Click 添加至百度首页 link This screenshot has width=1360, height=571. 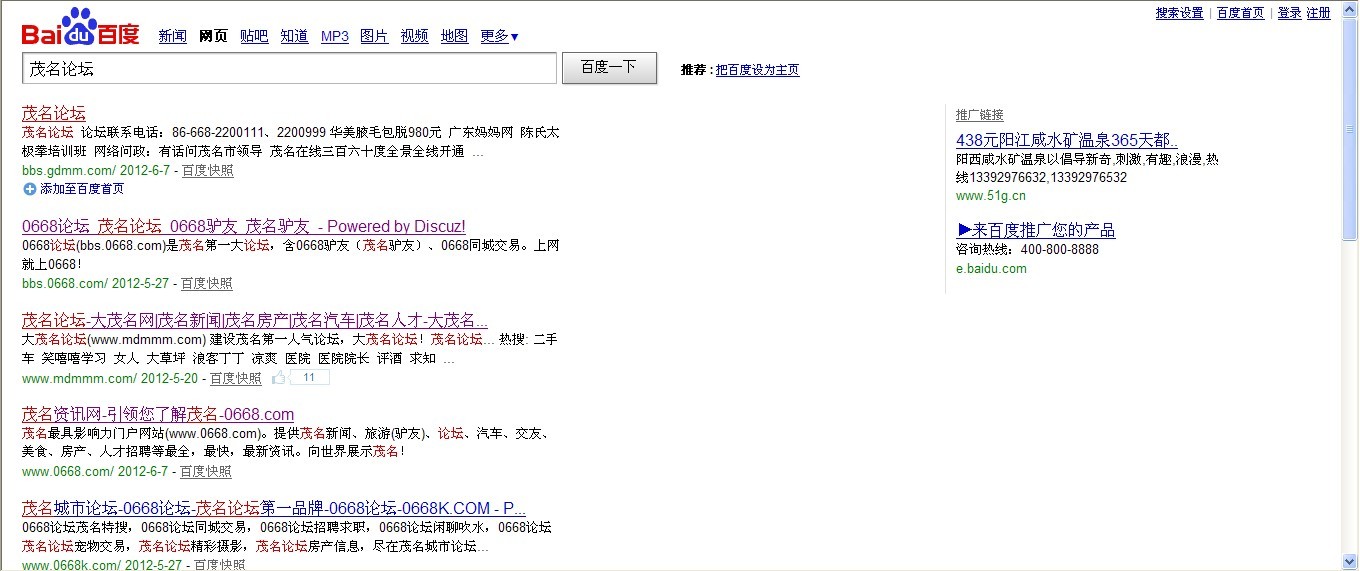pyautogui.click(x=81, y=189)
